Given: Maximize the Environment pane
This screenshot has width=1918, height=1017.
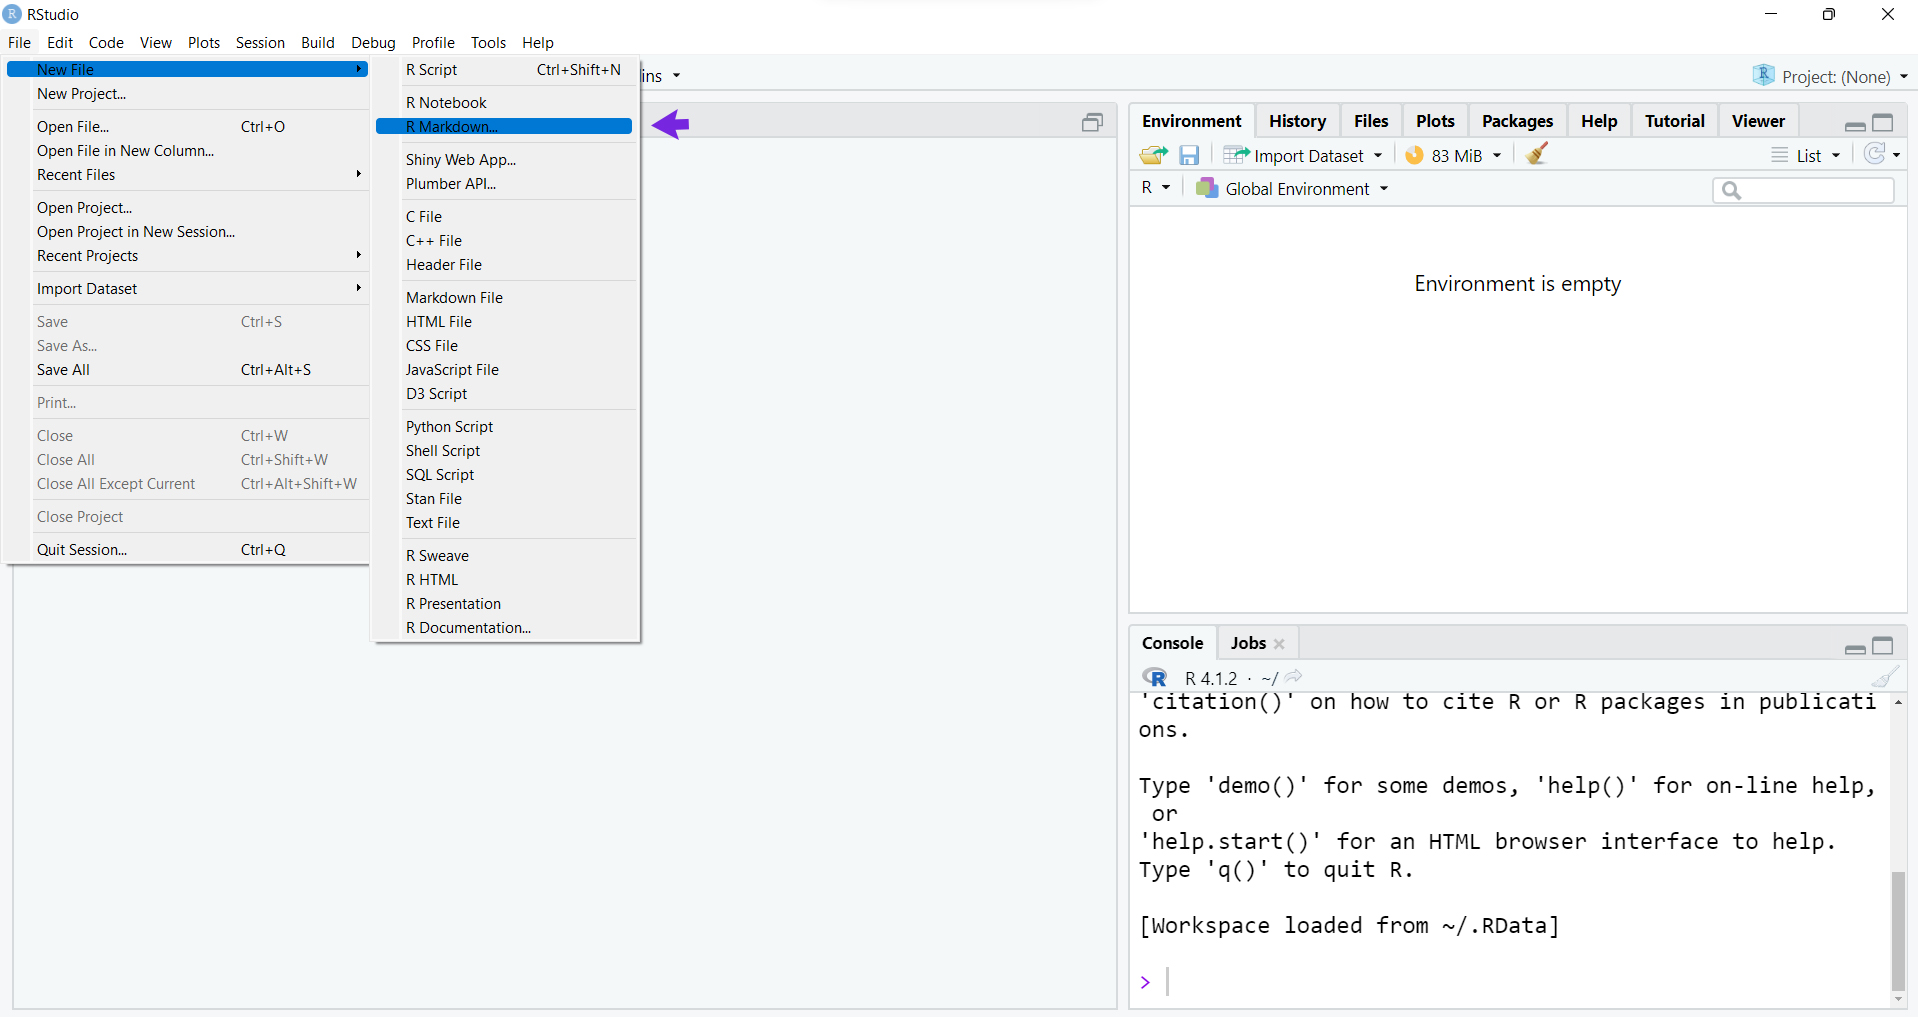Looking at the screenshot, I should pos(1883,123).
